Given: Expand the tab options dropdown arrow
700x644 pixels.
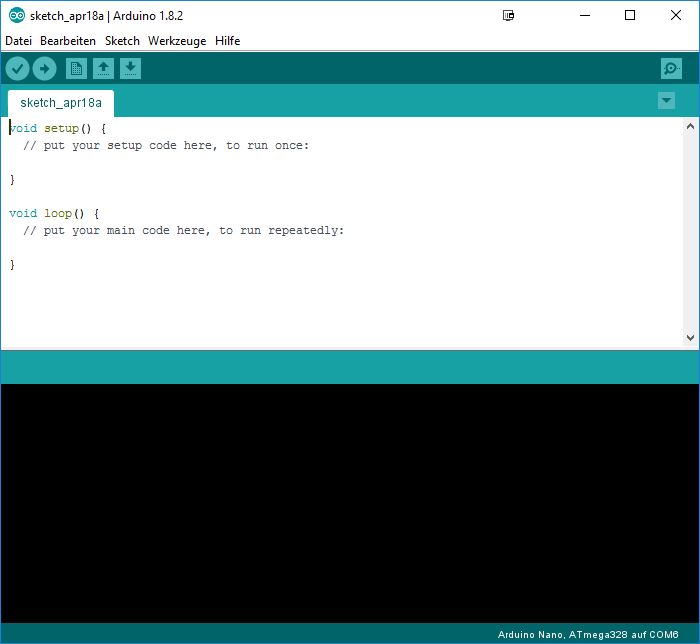Looking at the screenshot, I should coord(667,100).
